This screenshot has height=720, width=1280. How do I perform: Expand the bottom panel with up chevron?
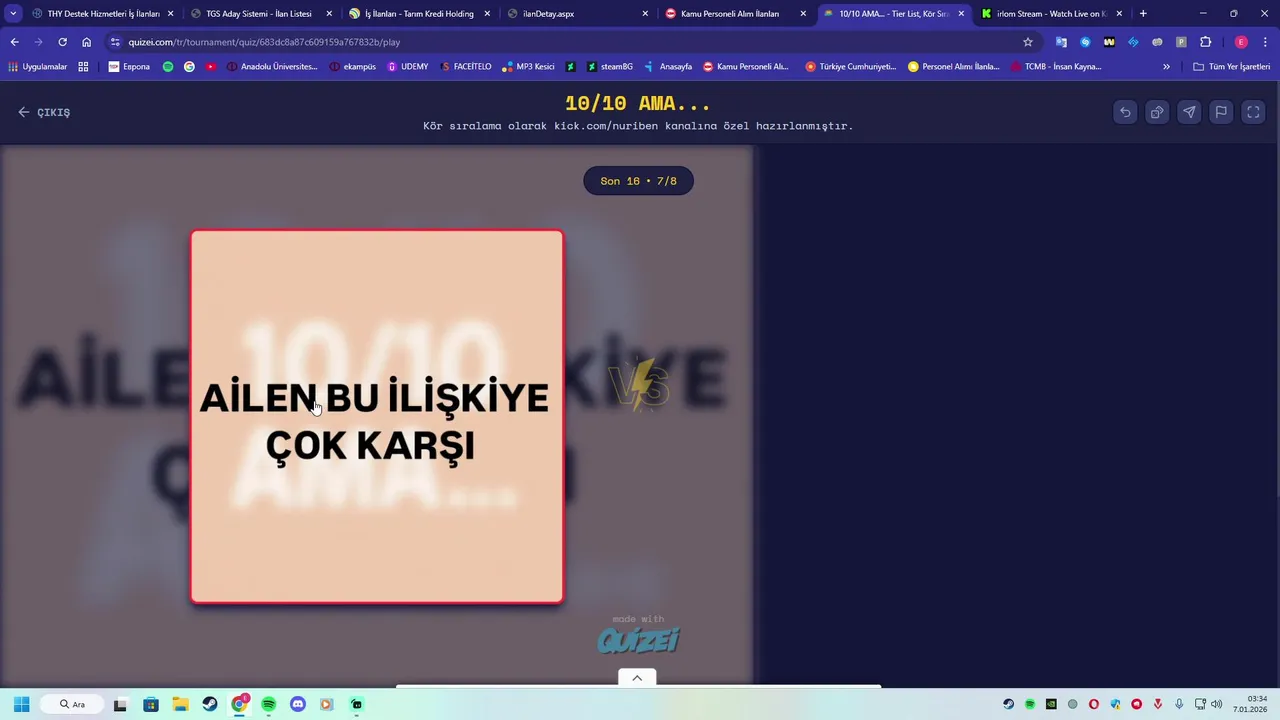[637, 678]
